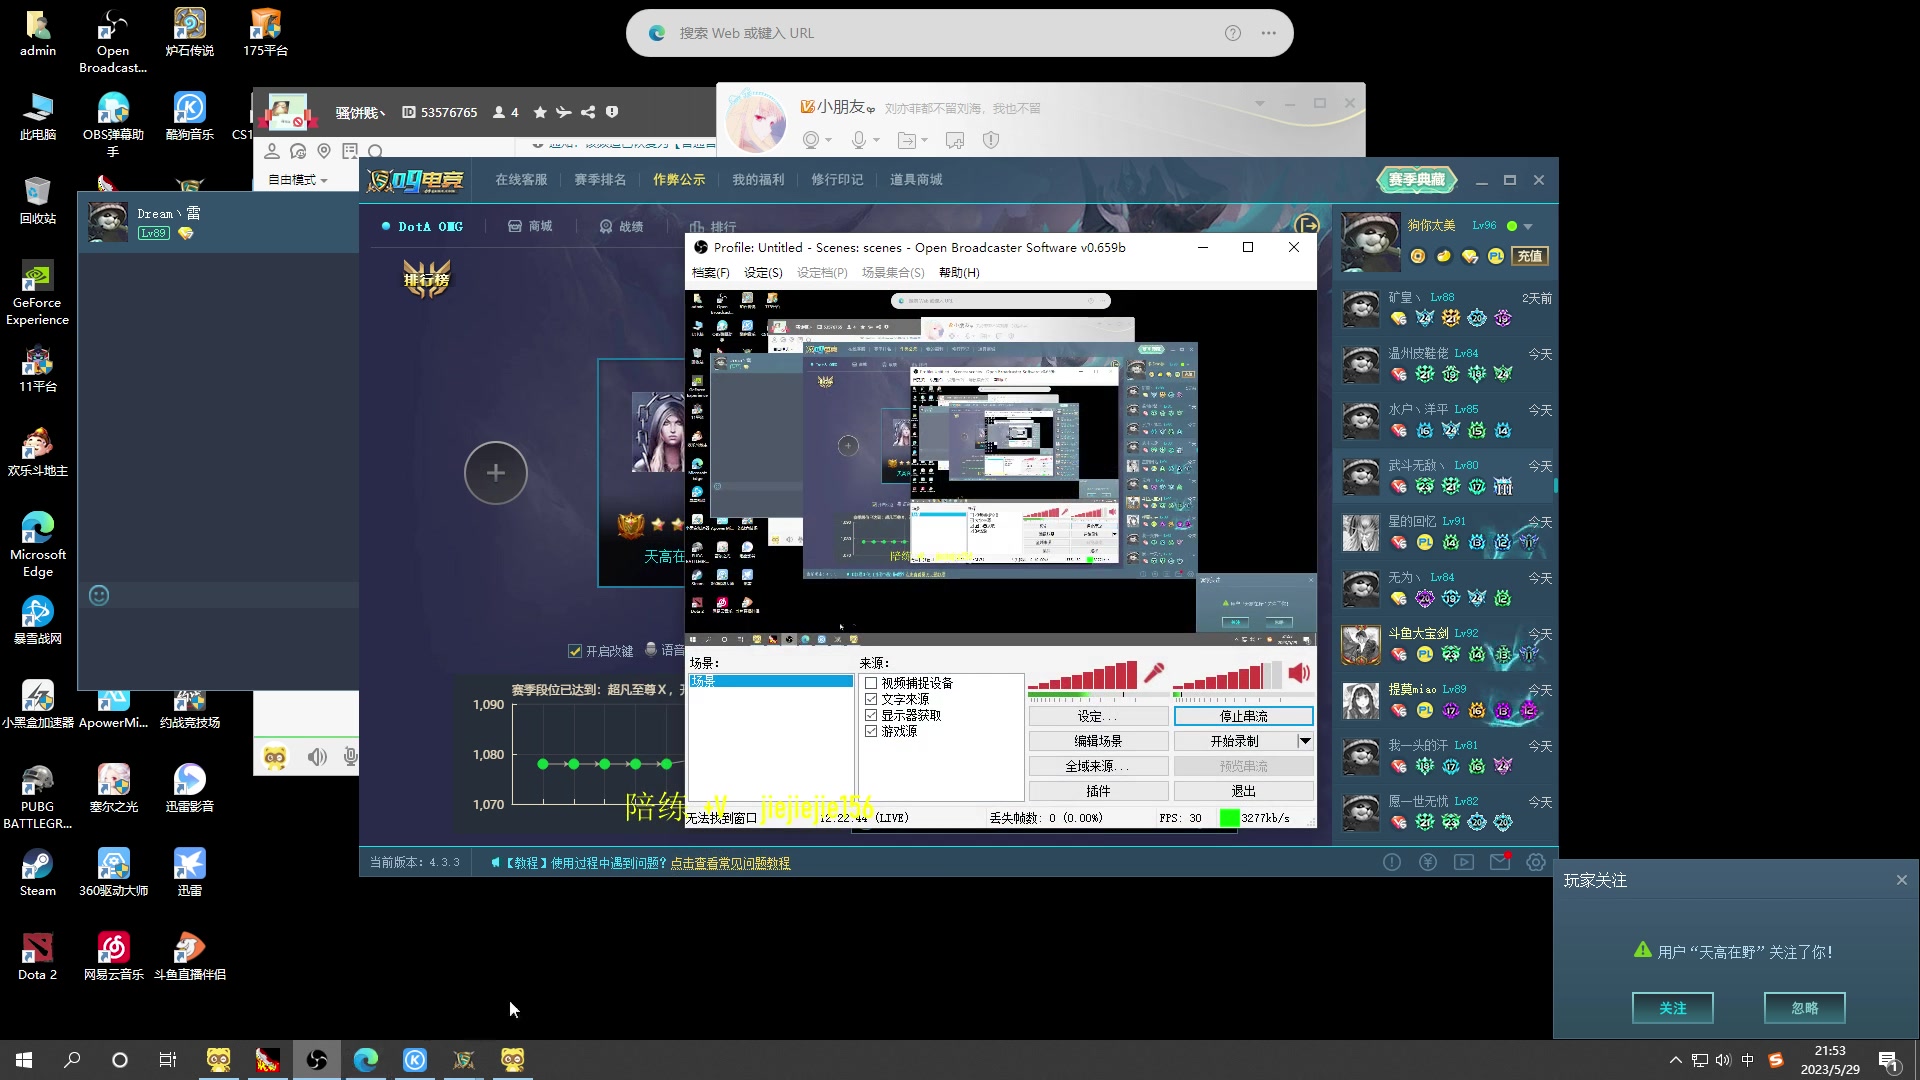Expand 自由模式 mode dropdown
Viewport: 1920px width, 1080px height.
pos(298,180)
